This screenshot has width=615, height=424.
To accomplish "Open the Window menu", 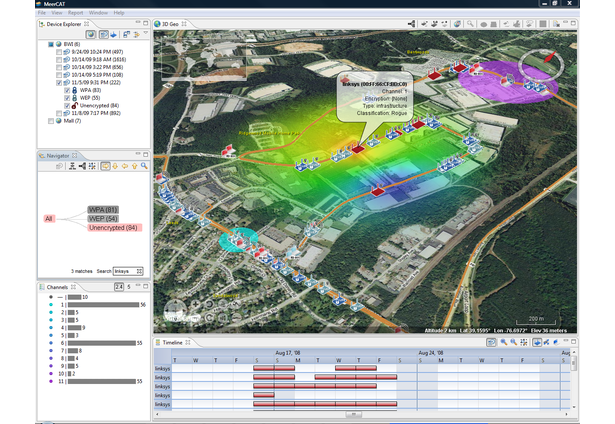I will (98, 13).
